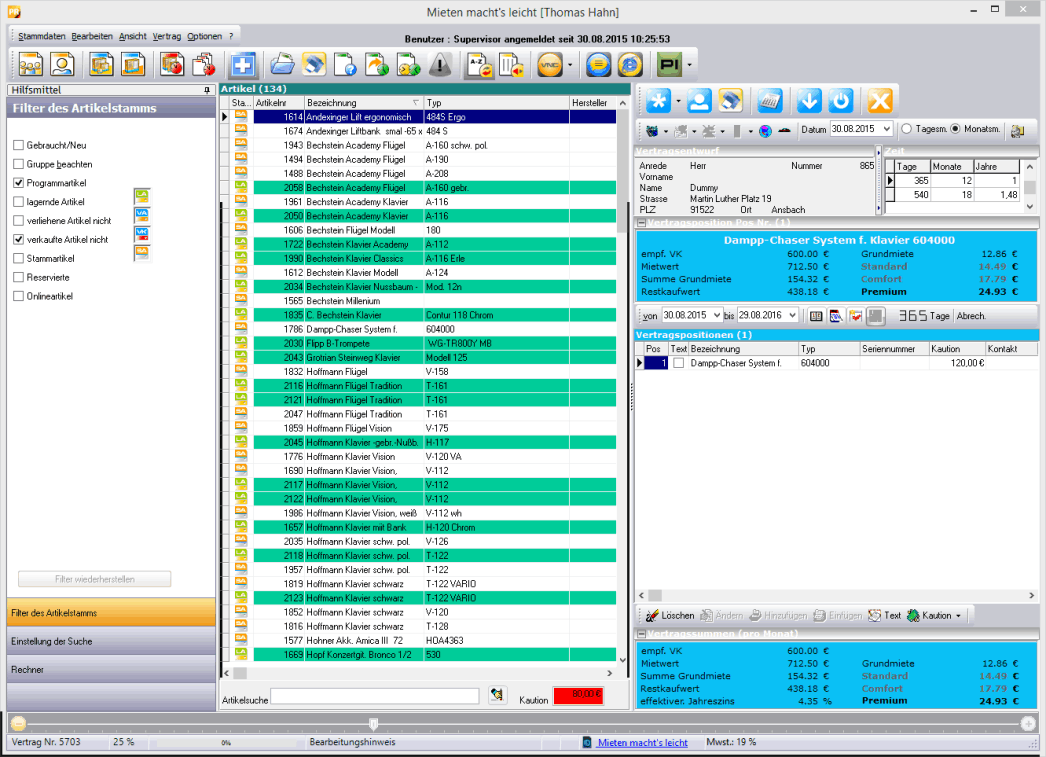Open the bis end date dropdown
Image resolution: width=1046 pixels, height=757 pixels.
tap(793, 315)
